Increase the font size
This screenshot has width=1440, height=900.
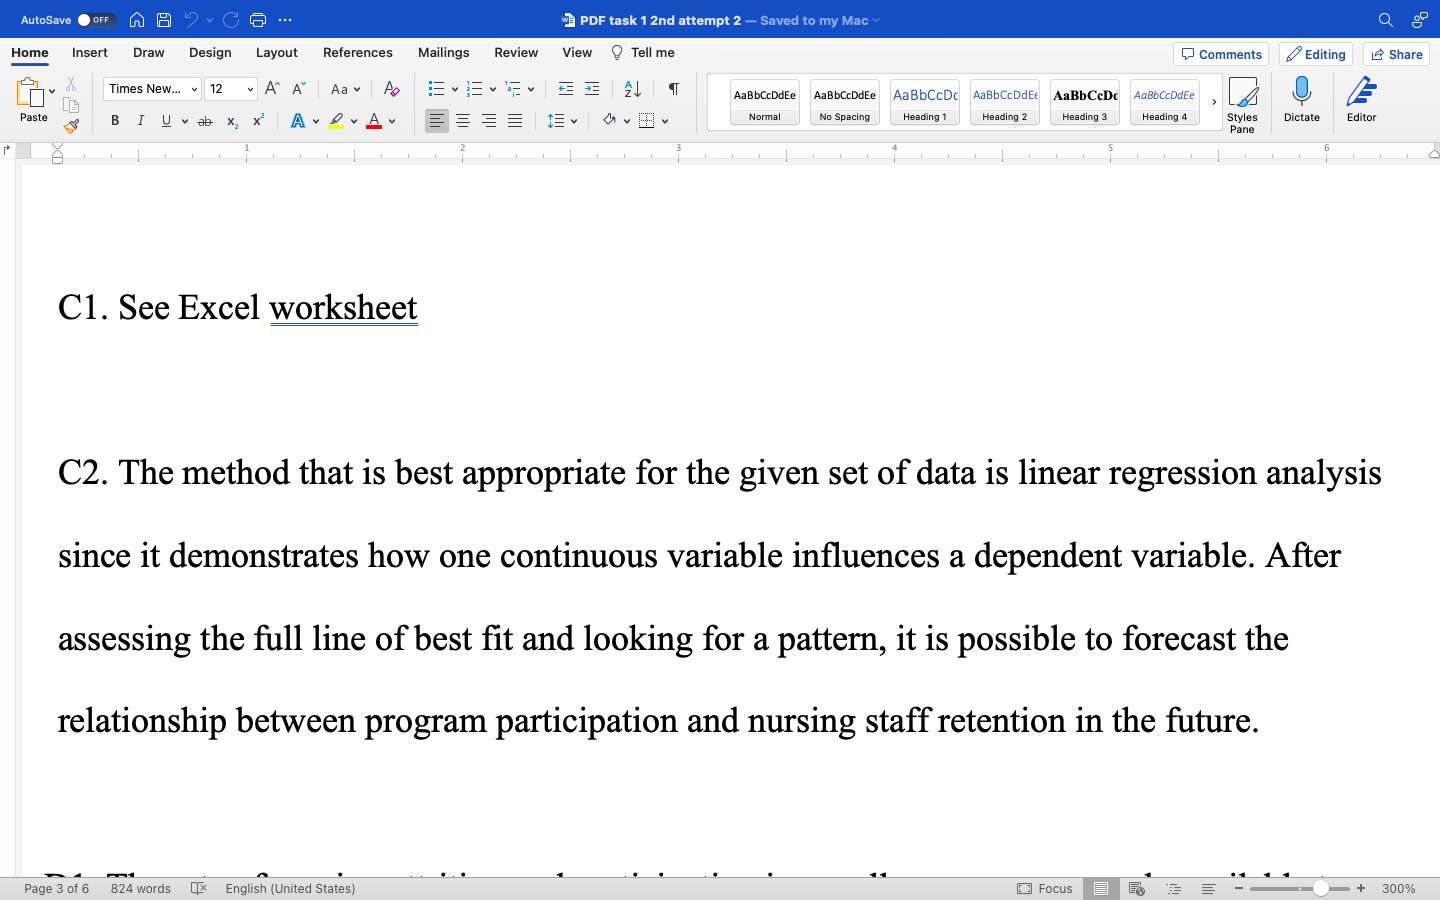(272, 89)
